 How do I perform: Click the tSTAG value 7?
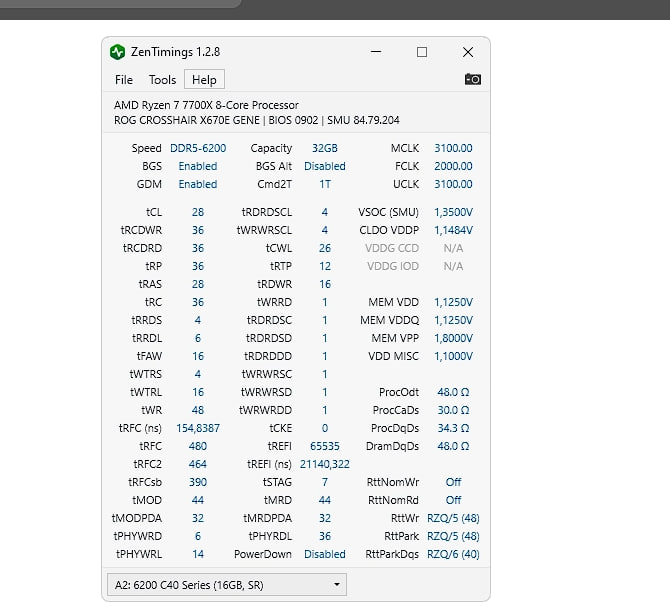point(325,482)
